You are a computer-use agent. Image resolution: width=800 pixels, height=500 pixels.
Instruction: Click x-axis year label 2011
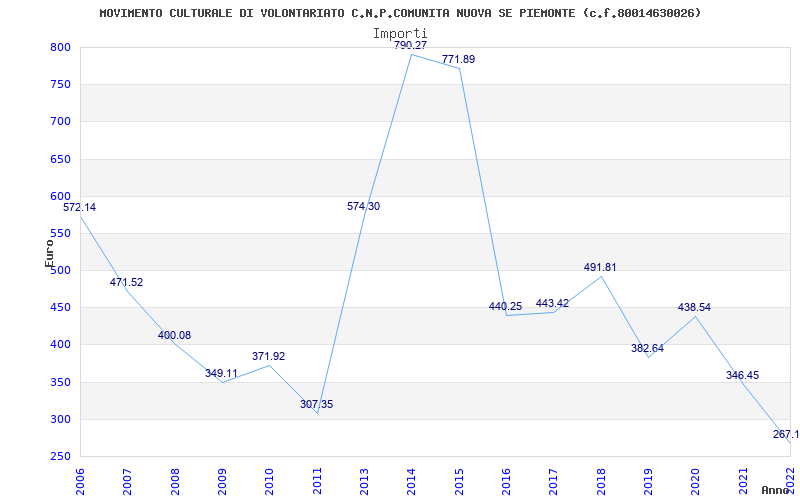(x=317, y=481)
